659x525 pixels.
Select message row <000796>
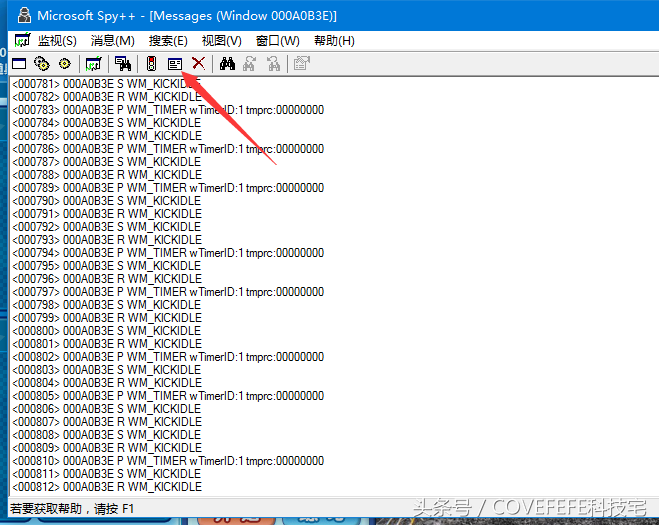[107, 279]
